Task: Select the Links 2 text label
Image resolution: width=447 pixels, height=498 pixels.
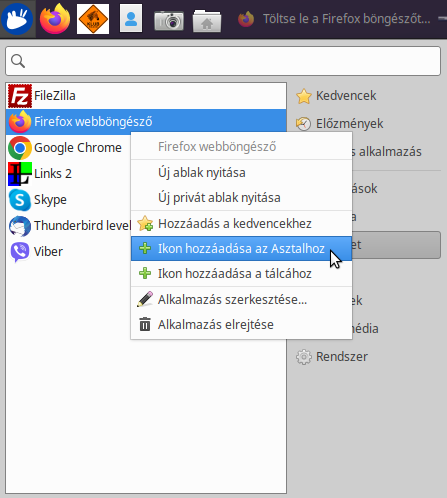Action: 53,174
